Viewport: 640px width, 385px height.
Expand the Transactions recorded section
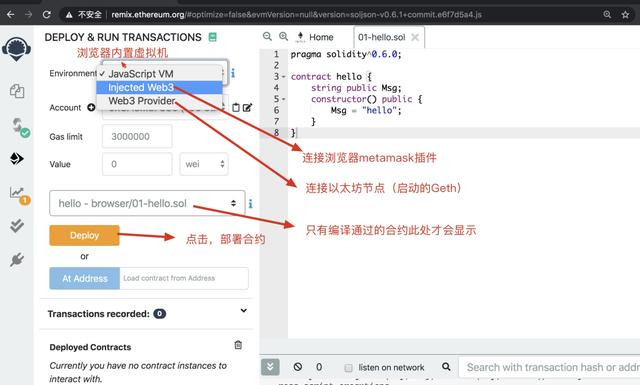pyautogui.click(x=244, y=311)
